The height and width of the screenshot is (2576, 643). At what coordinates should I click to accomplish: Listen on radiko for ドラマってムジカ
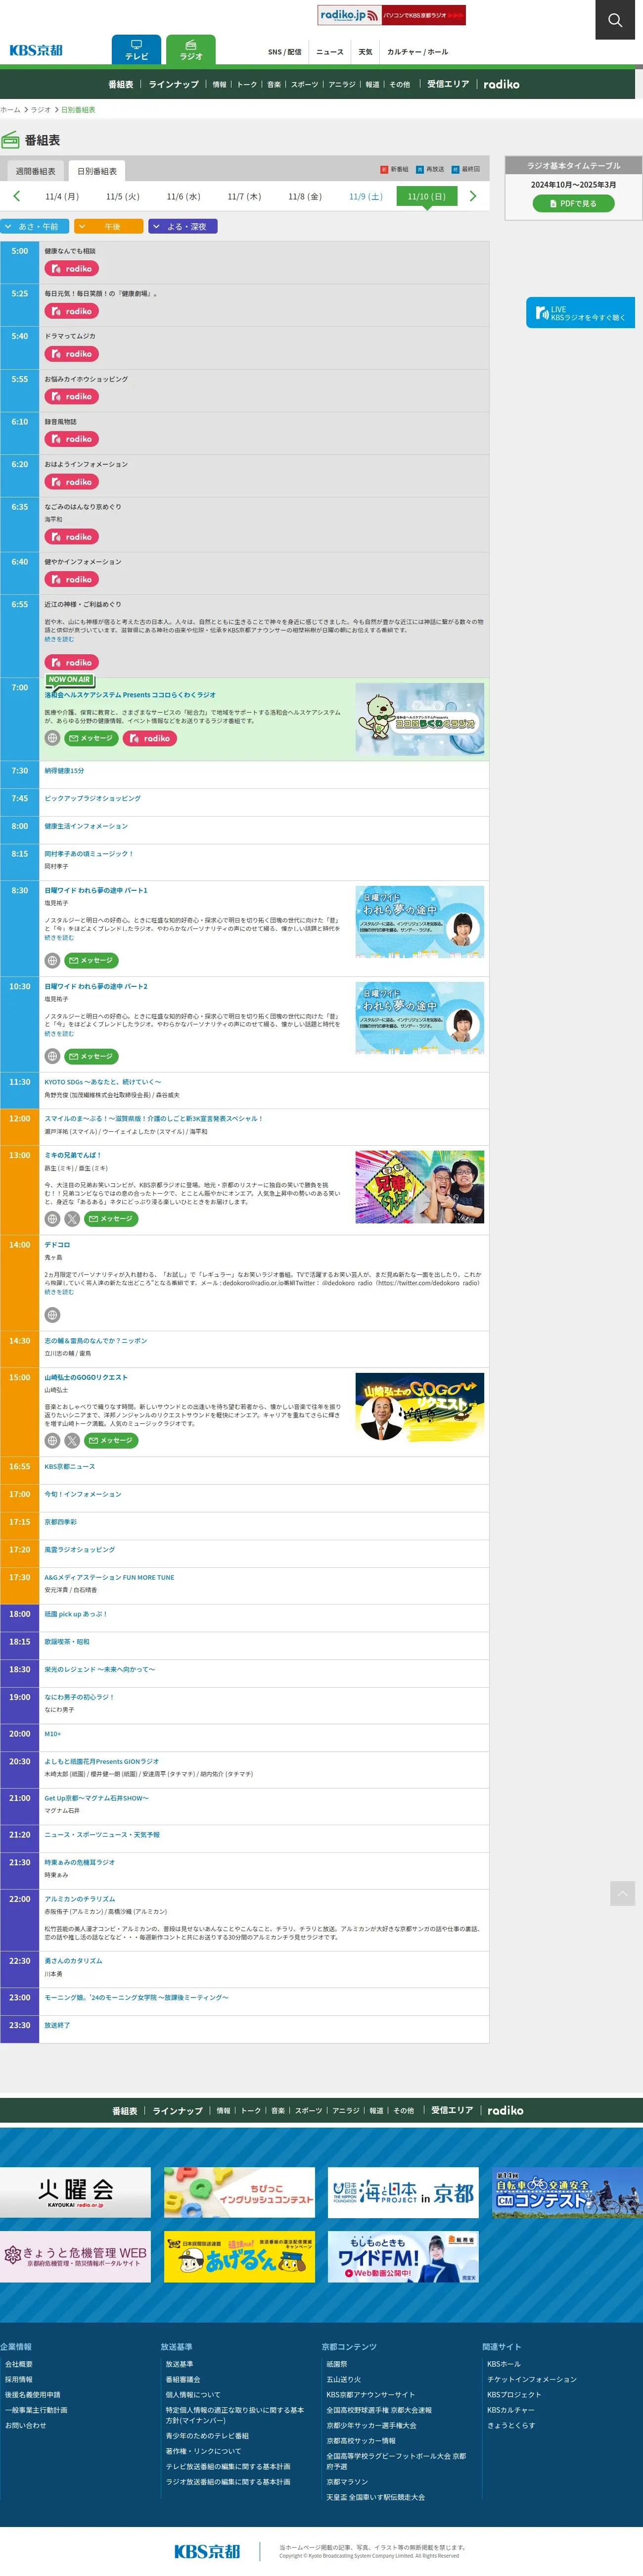click(72, 354)
